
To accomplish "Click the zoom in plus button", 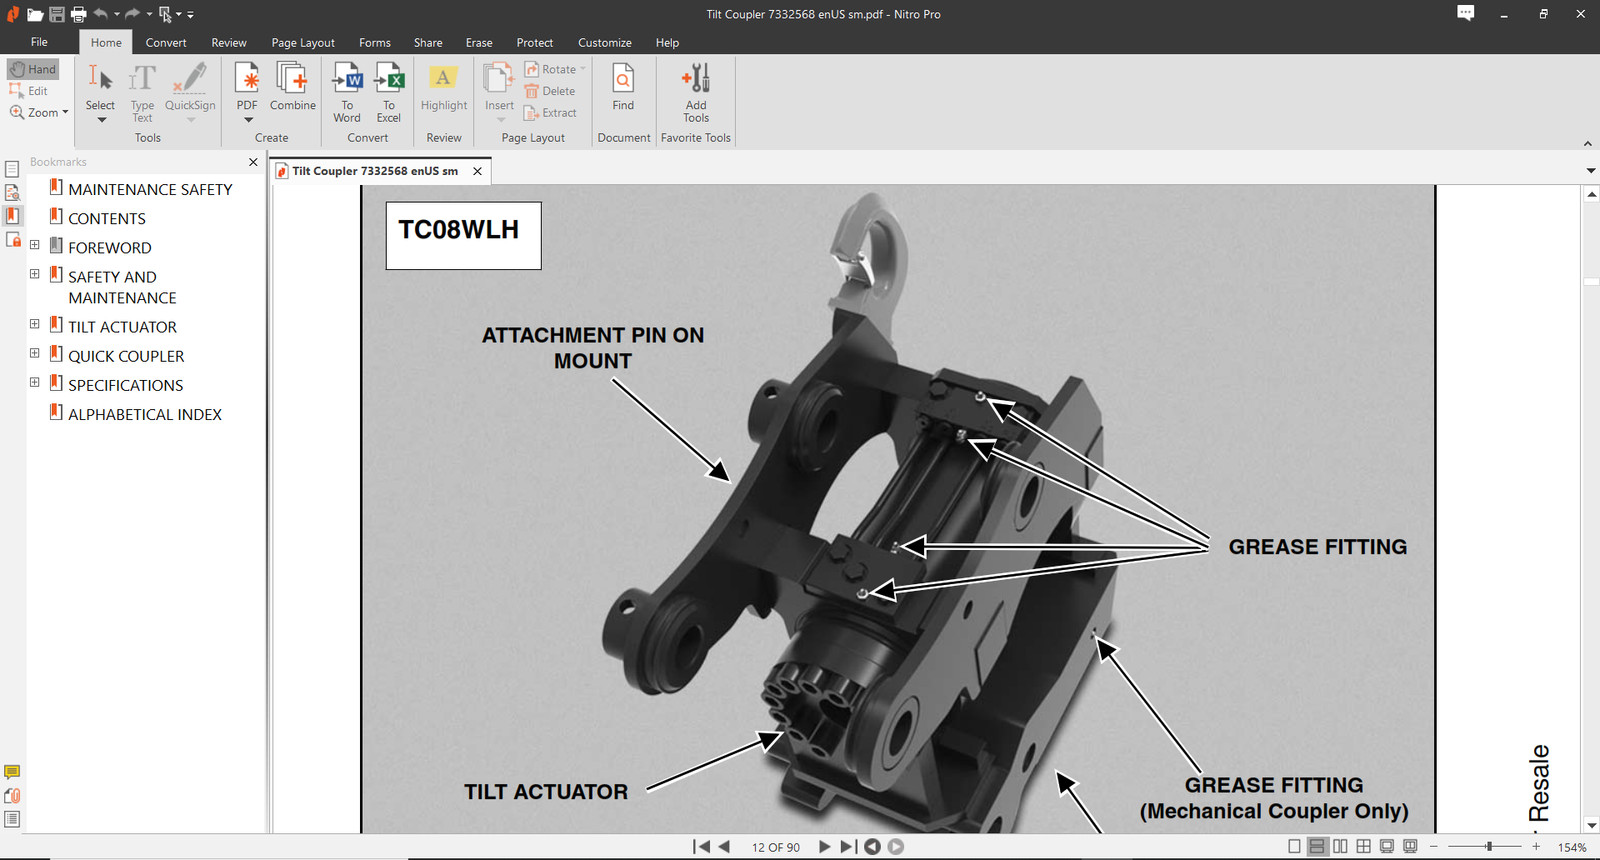I will [1536, 846].
